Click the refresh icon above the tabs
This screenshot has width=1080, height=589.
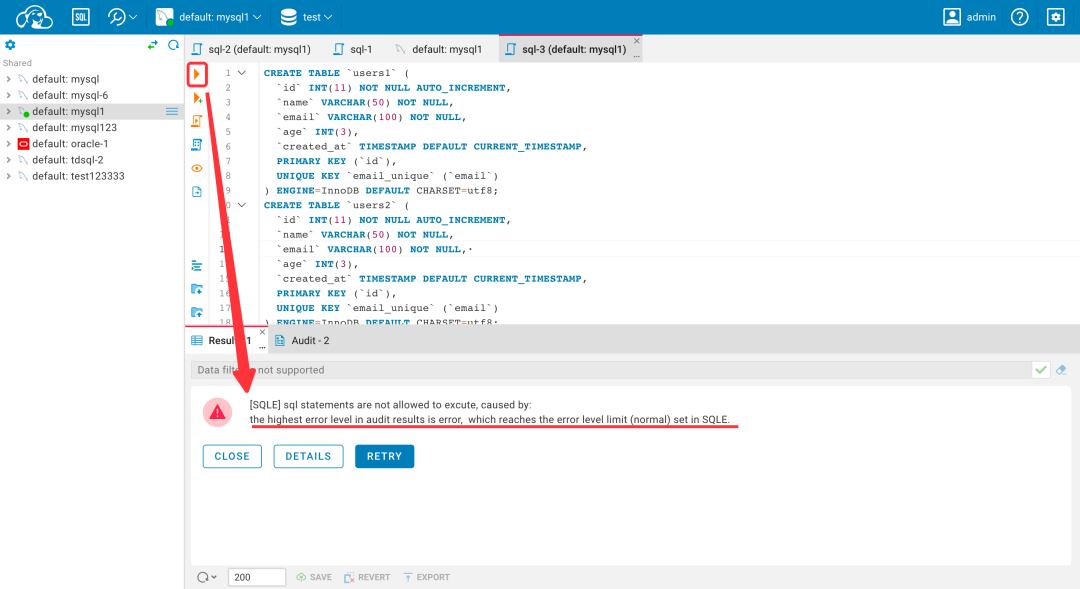[172, 45]
